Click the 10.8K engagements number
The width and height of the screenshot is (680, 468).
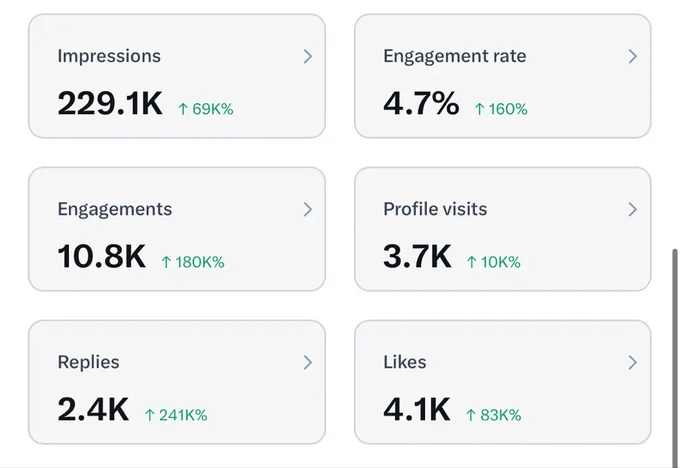(101, 256)
